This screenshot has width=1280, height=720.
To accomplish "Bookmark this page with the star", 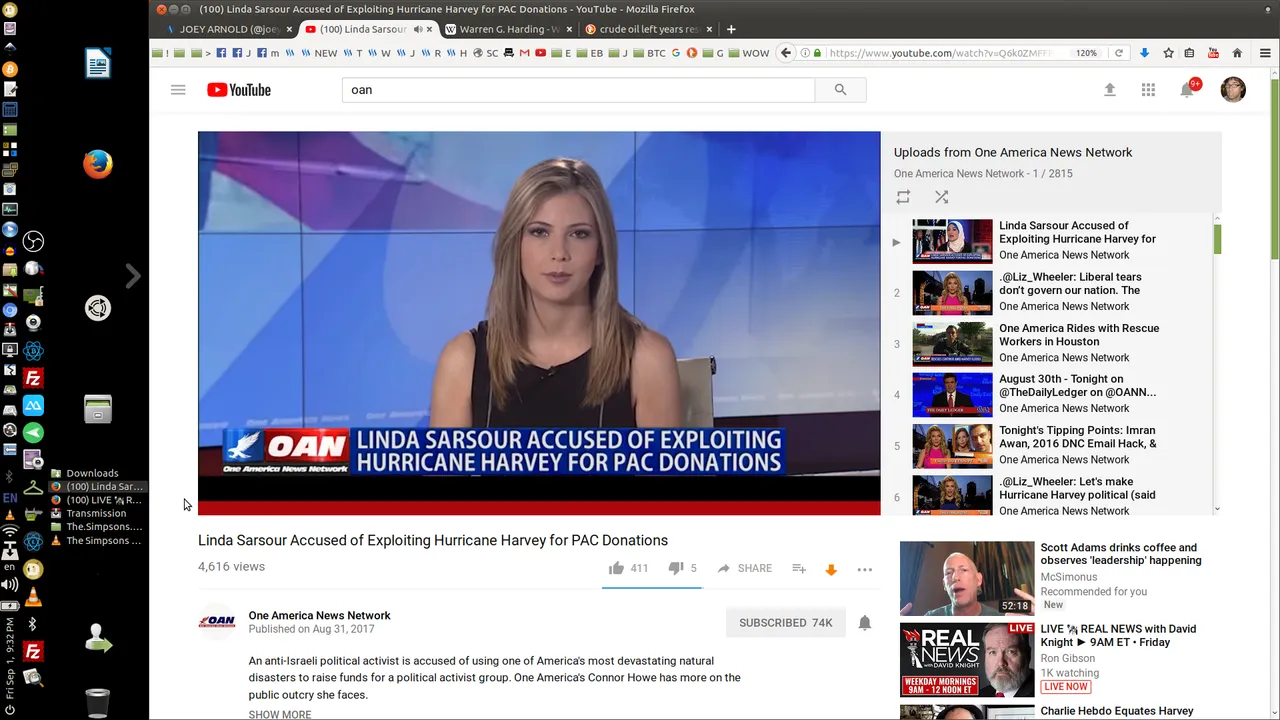I will pos(1167,53).
